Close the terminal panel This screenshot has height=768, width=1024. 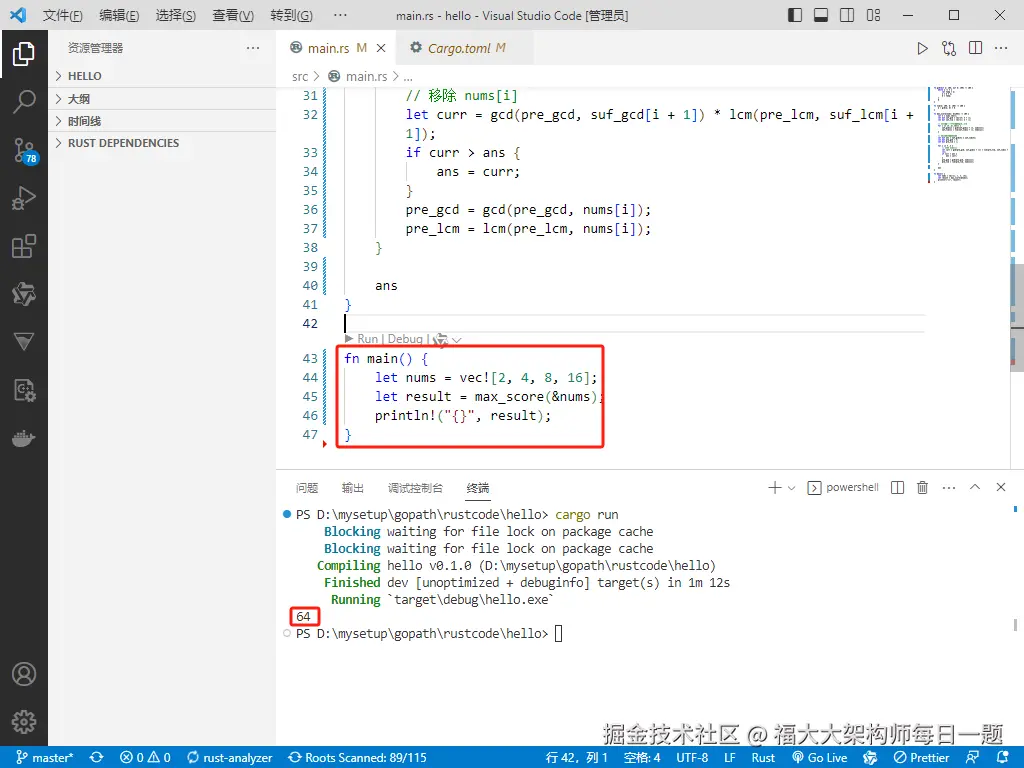click(1000, 487)
